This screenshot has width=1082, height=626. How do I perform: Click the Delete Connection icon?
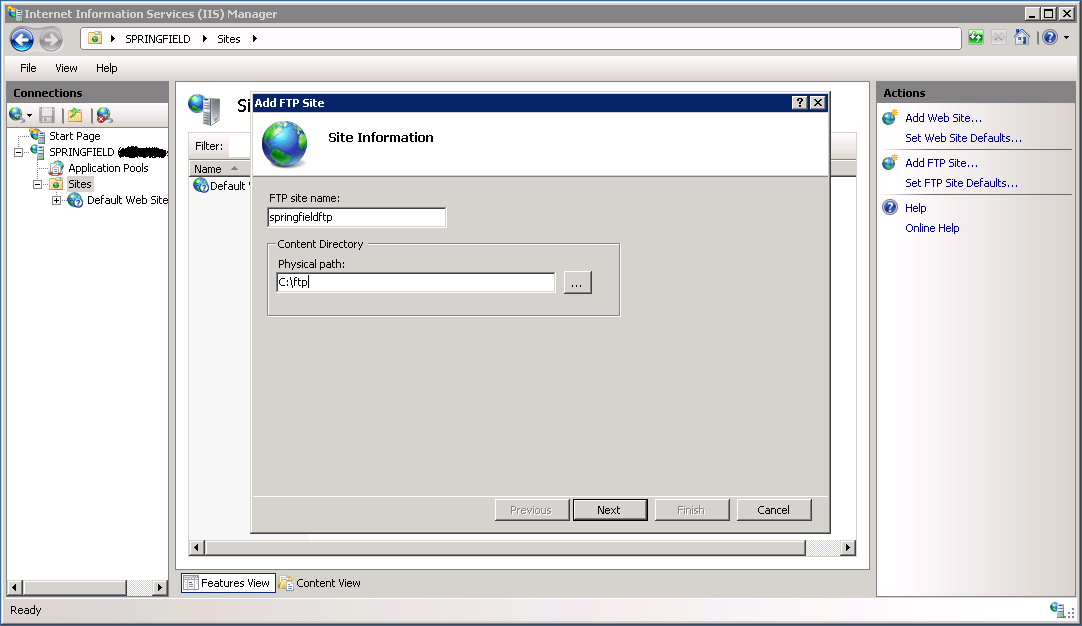(x=104, y=115)
